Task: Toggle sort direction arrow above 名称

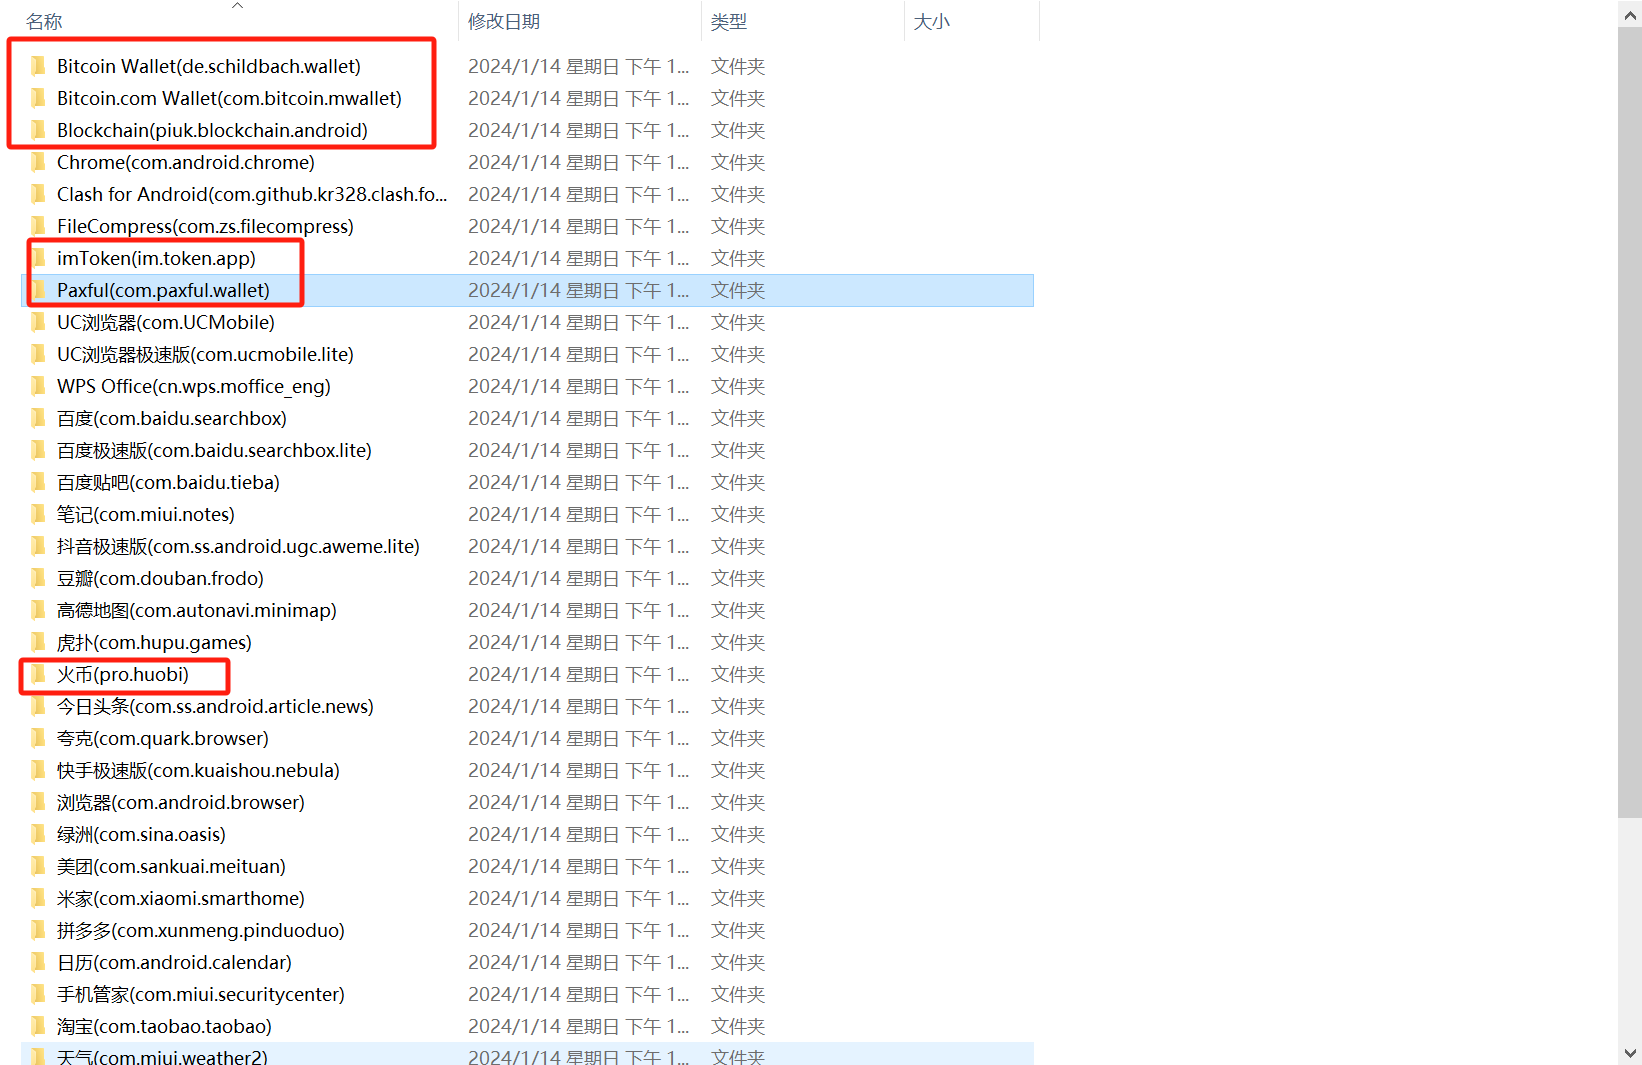Action: [x=237, y=6]
